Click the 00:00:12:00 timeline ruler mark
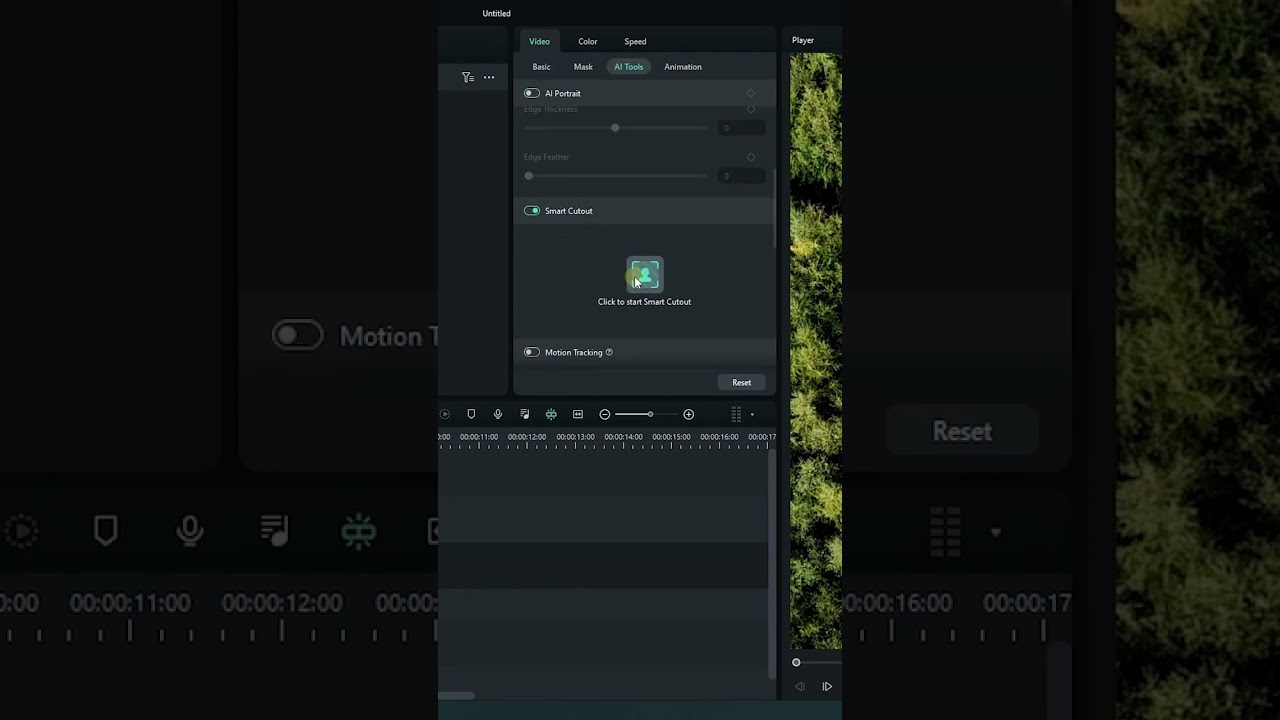Image resolution: width=1280 pixels, height=720 pixels. point(527,437)
